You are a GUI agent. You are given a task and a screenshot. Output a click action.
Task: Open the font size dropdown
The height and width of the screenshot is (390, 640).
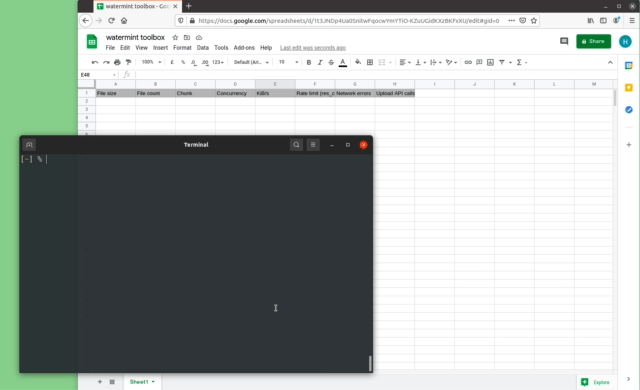click(288, 62)
